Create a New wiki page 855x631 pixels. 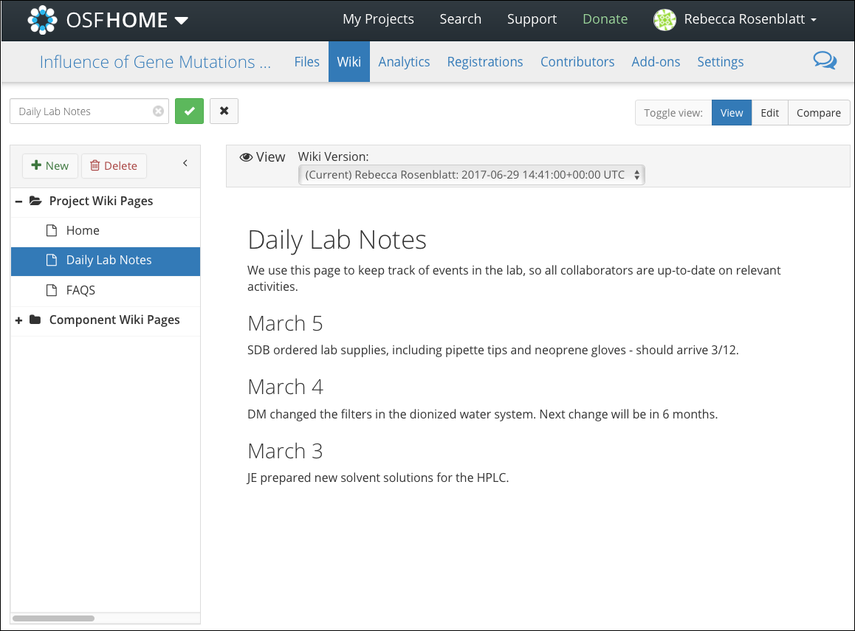click(50, 166)
